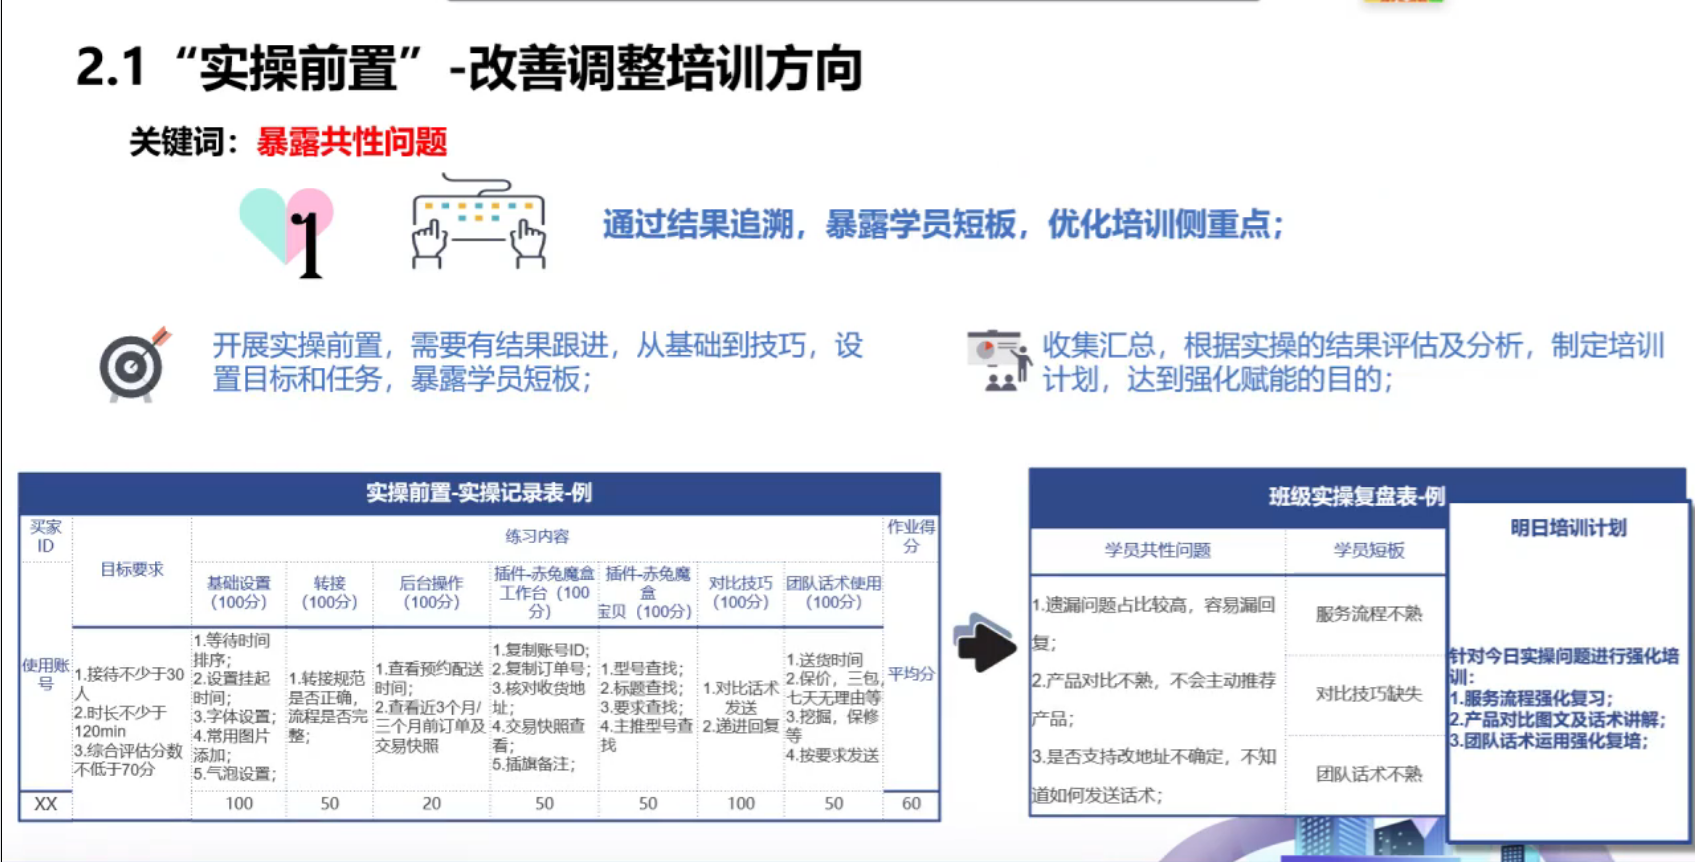Select table header 实操前置-实操记录表-例

[479, 493]
